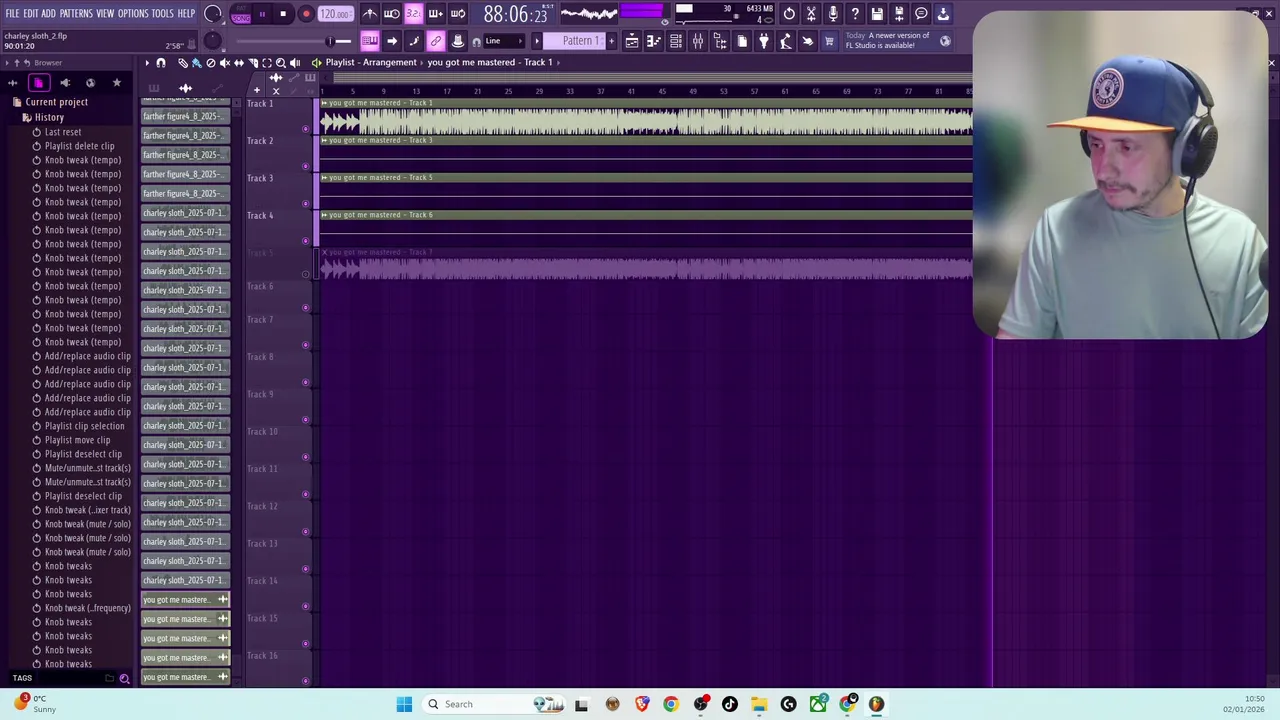Open the shopping cart content library
The height and width of the screenshot is (720, 1280).
point(829,41)
